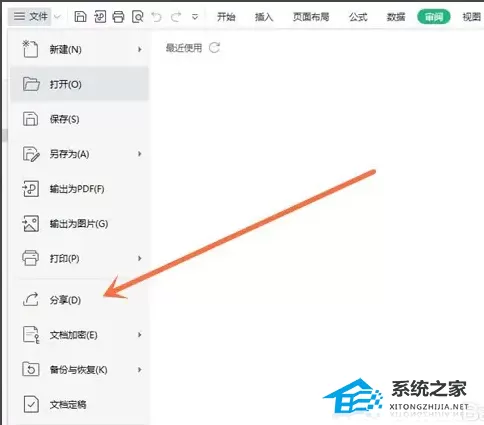Click the print preview toolbar icon
The image size is (484, 425).
point(137,16)
